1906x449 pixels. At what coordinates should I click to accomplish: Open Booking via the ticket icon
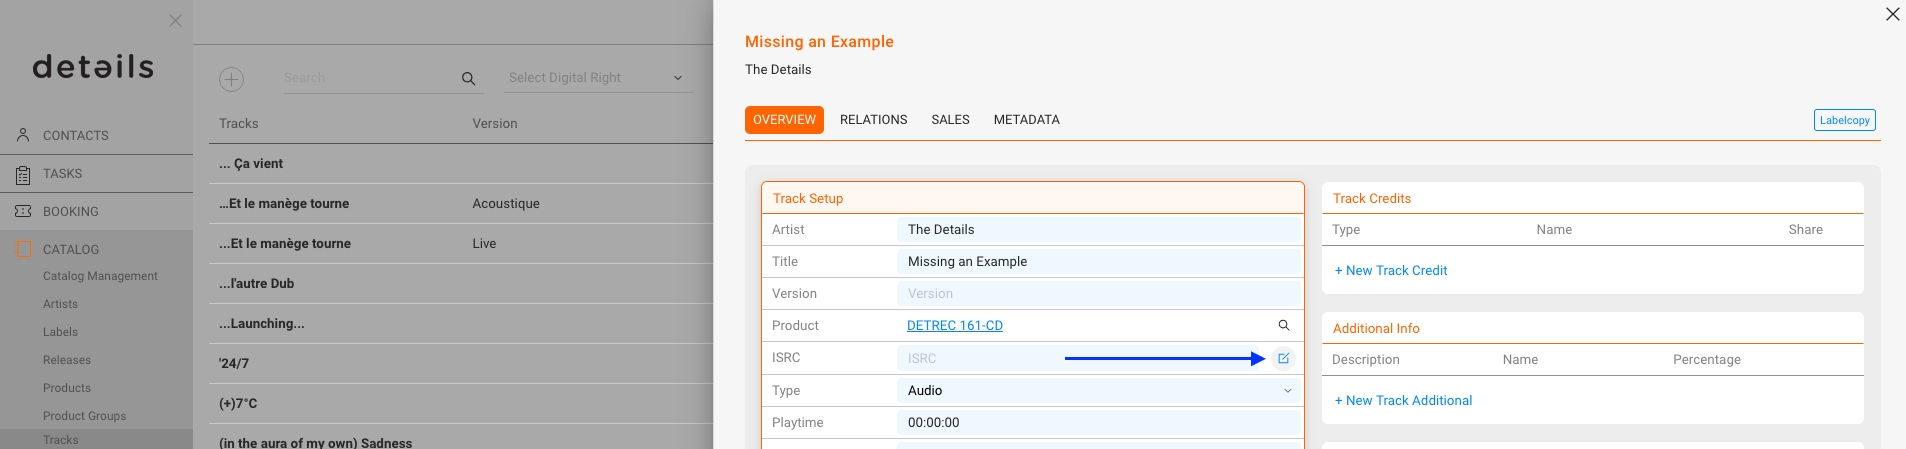[23, 211]
